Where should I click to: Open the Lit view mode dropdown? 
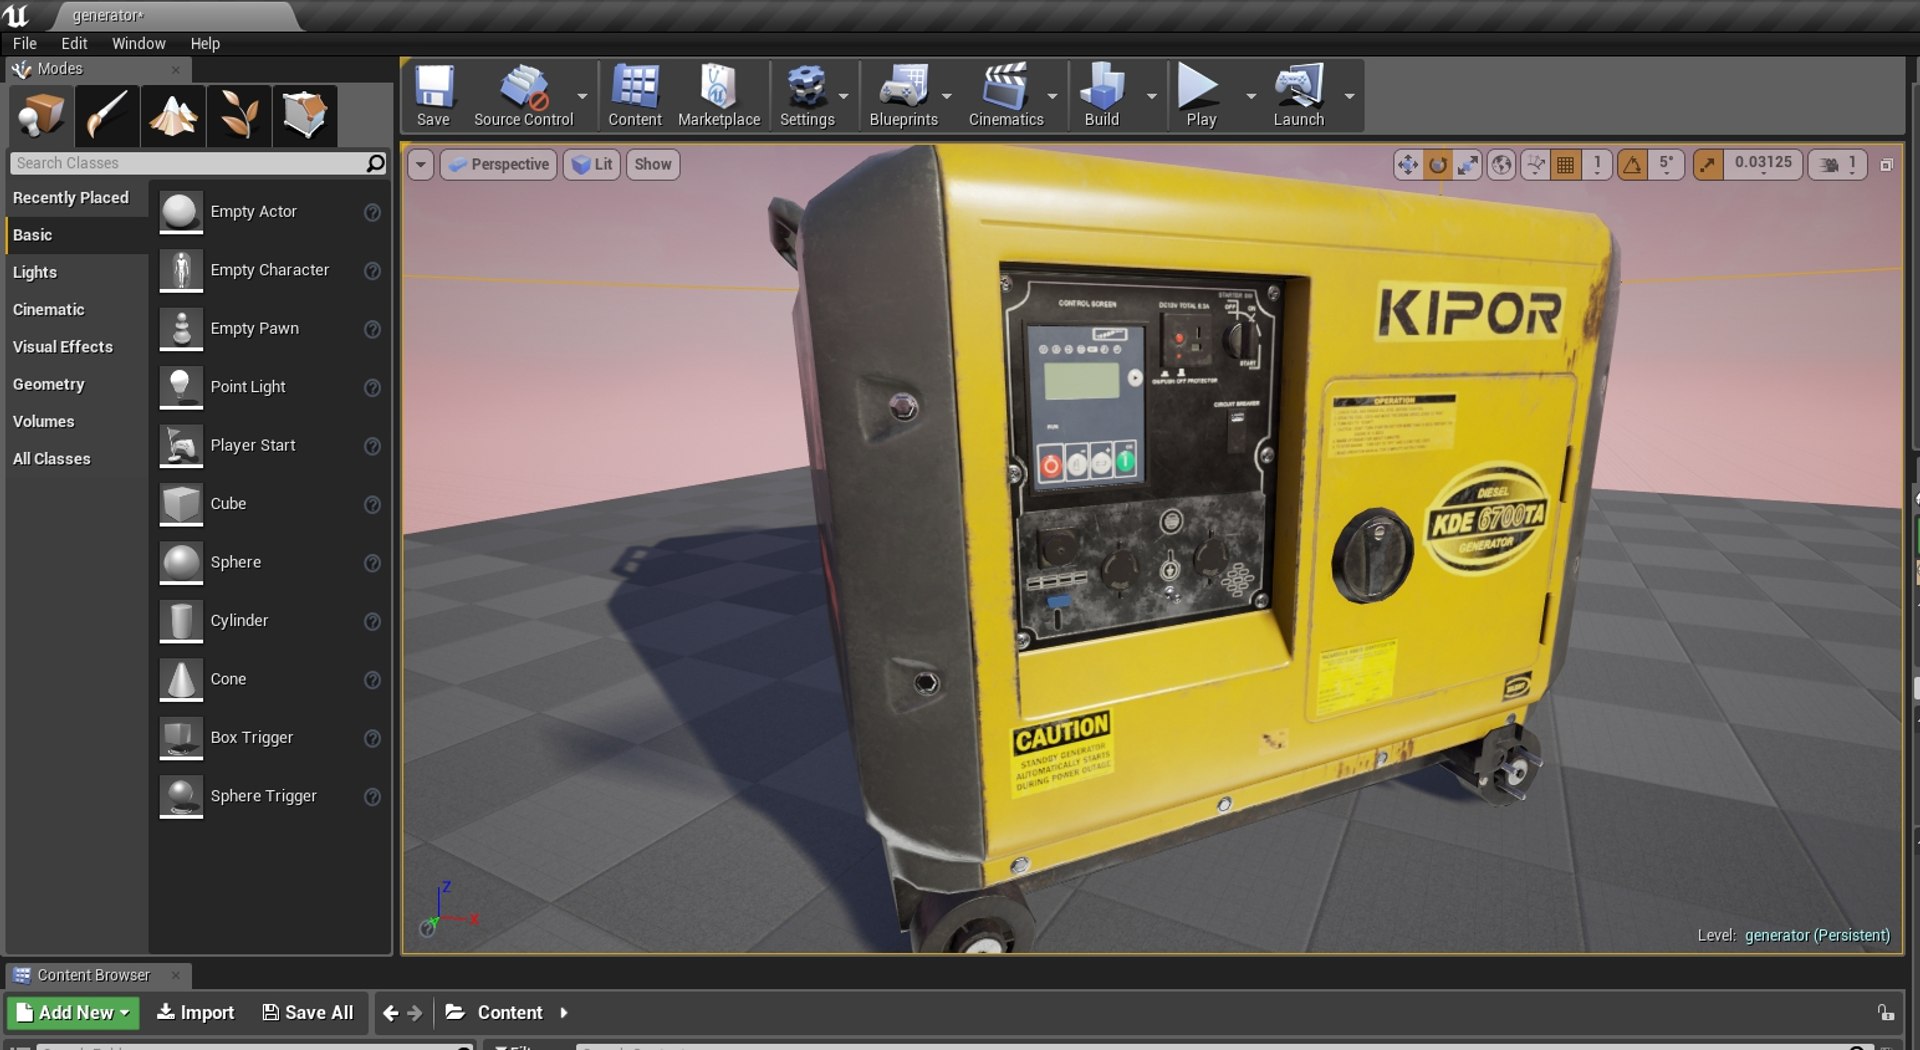(592, 165)
